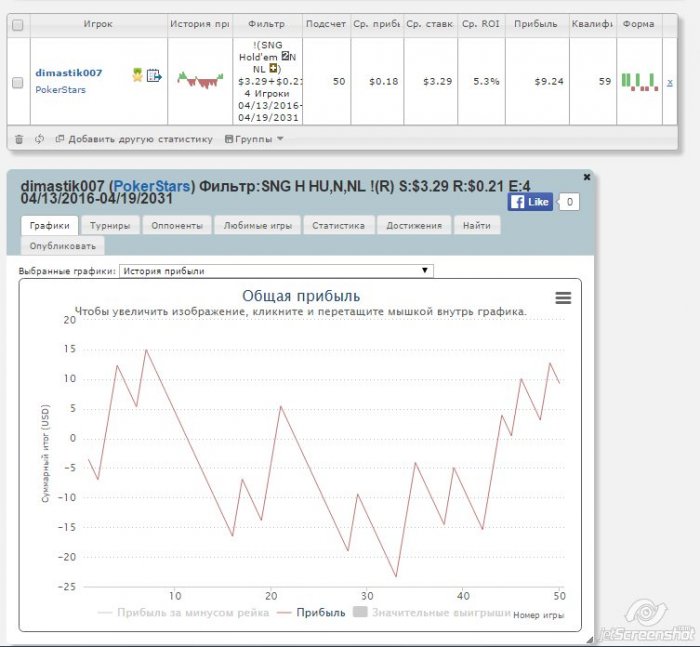Sort by Прибыль column header
Image resolution: width=700 pixels, height=647 pixels.
pos(536,24)
